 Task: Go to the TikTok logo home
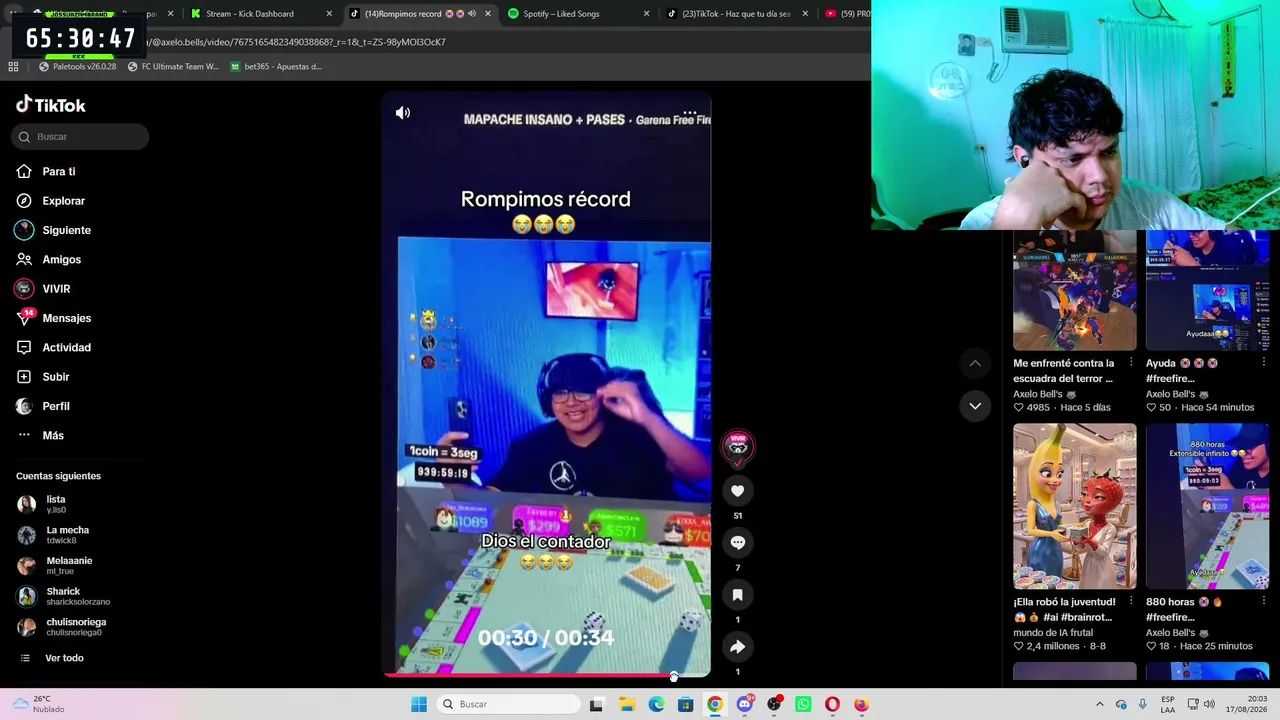(x=51, y=105)
